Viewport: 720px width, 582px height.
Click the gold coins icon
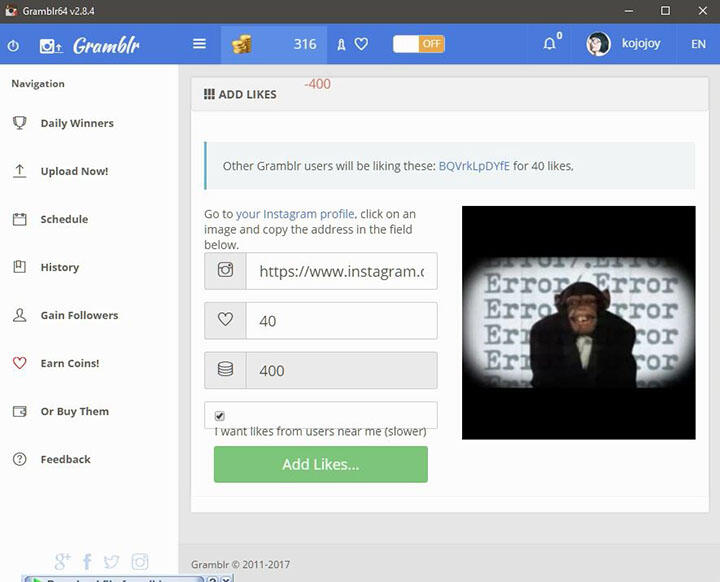click(242, 45)
